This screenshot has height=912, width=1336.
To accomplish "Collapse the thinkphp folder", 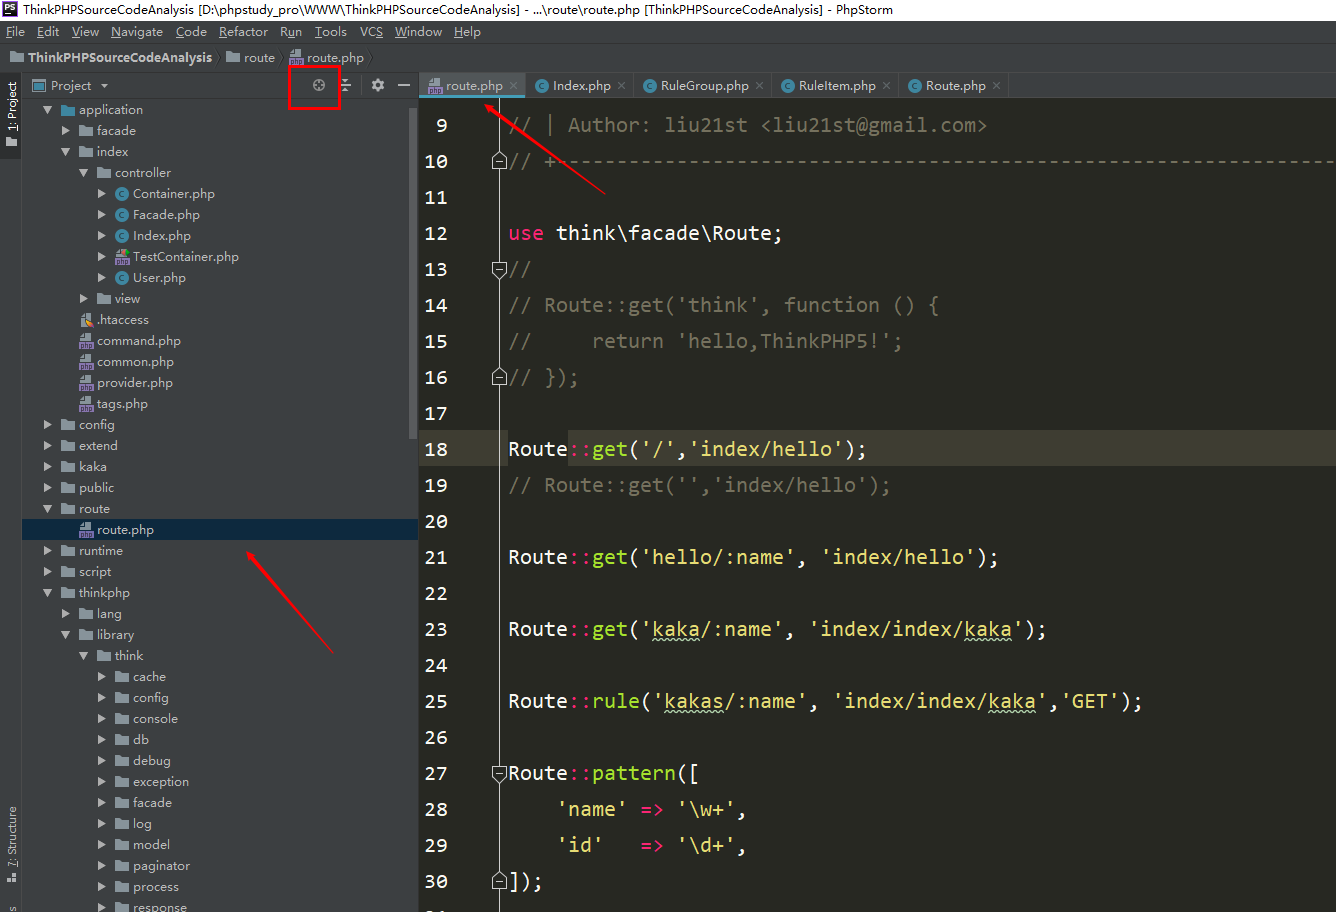I will pyautogui.click(x=48, y=593).
